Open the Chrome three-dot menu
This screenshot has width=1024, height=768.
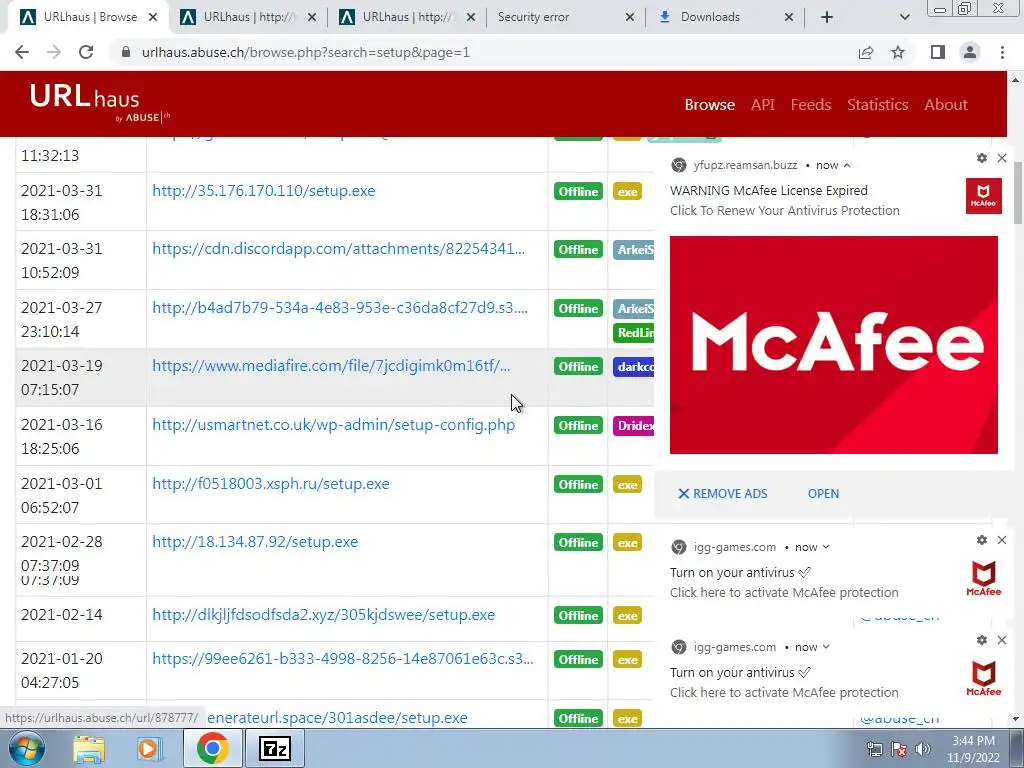point(1002,52)
